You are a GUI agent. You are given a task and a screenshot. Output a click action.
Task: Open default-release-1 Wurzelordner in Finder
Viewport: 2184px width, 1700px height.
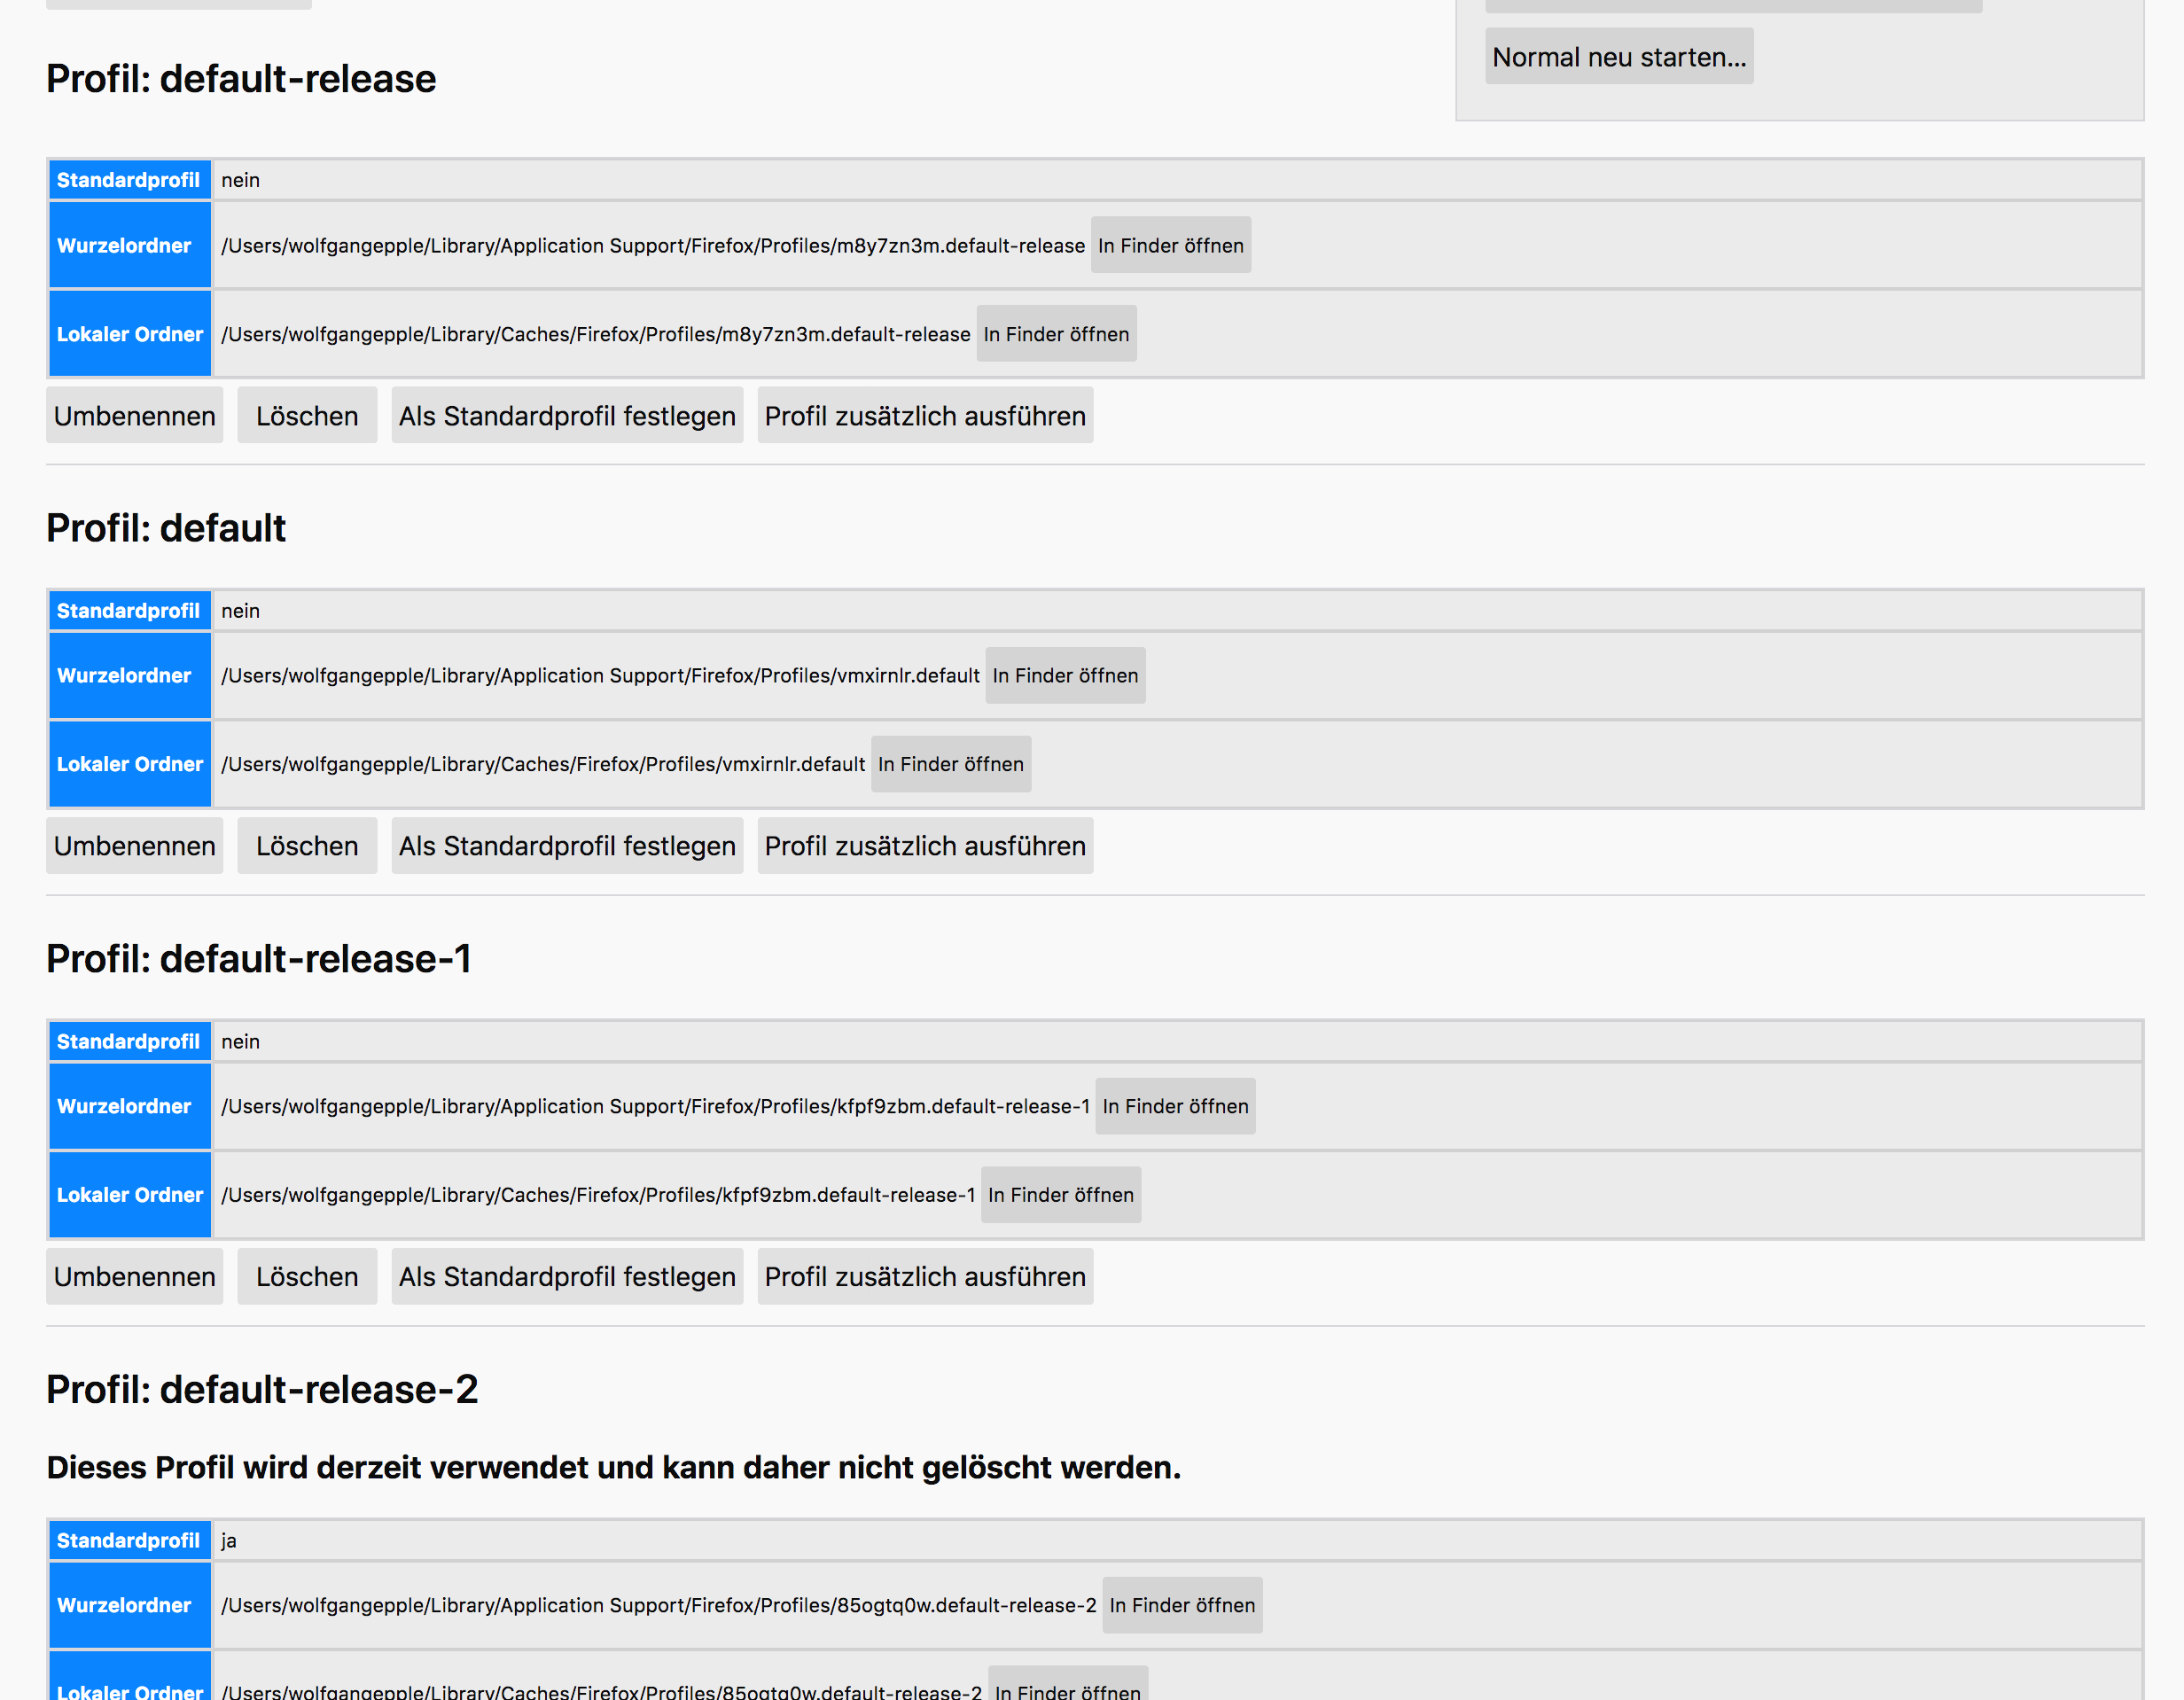tap(1175, 1106)
